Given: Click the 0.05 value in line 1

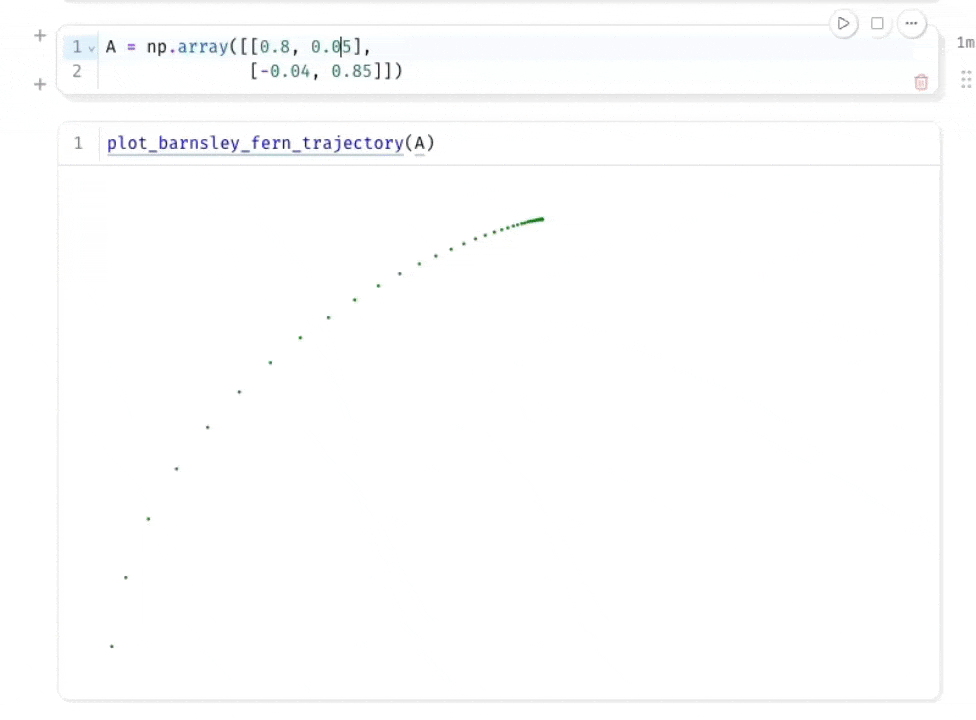Looking at the screenshot, I should tap(331, 47).
